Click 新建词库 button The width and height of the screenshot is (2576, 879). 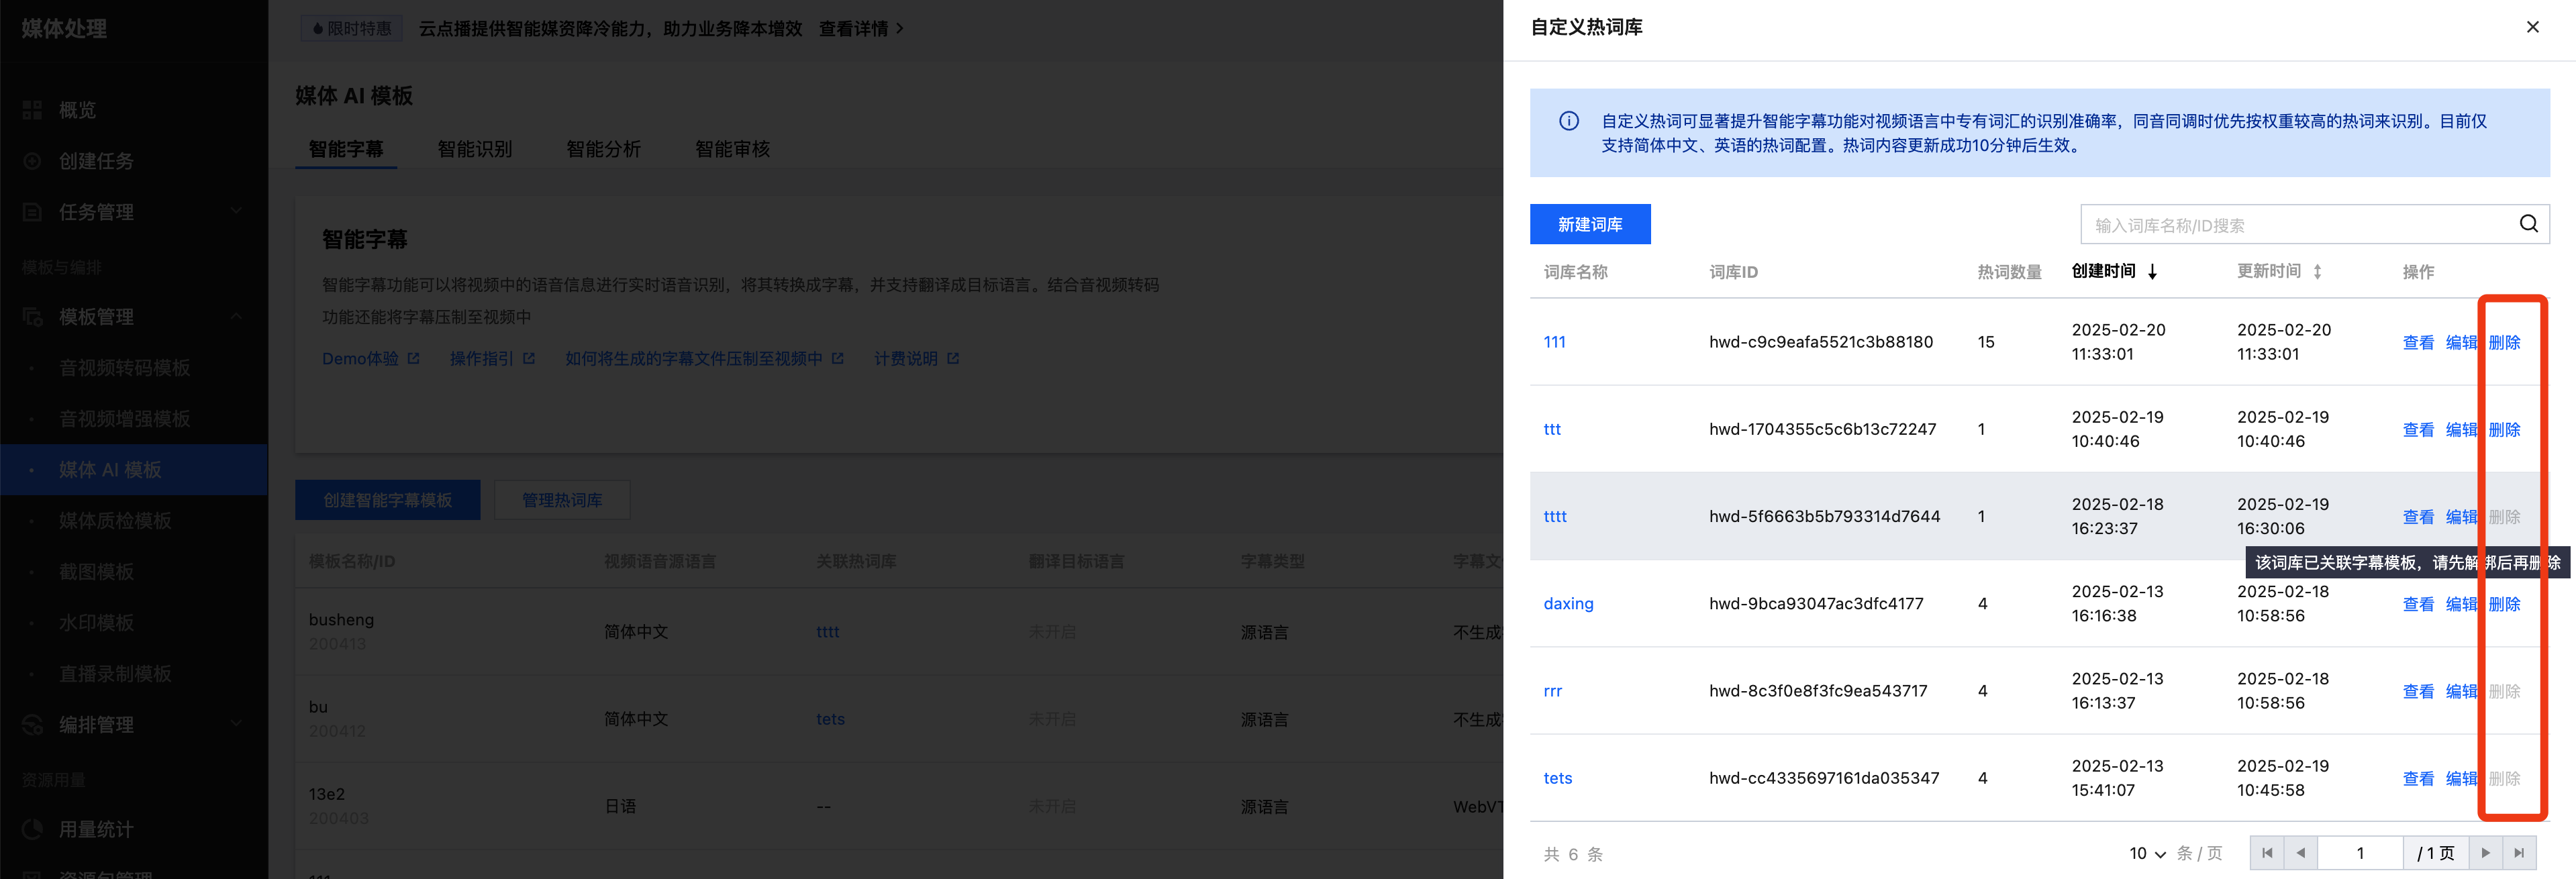click(1589, 224)
